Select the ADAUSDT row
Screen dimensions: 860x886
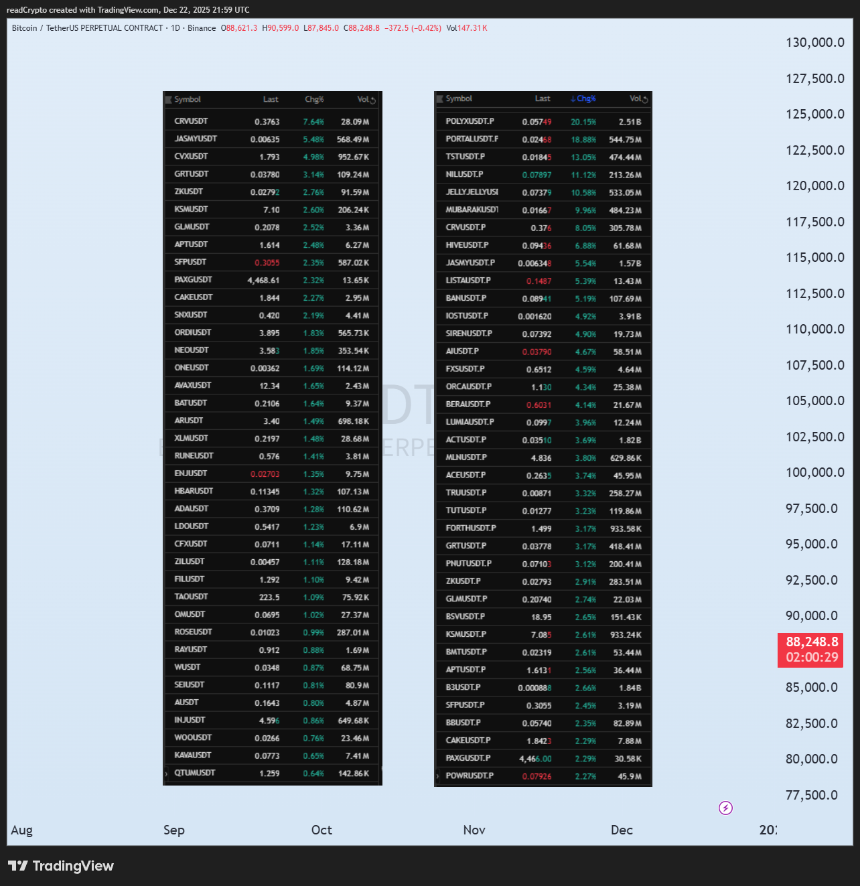(272, 509)
